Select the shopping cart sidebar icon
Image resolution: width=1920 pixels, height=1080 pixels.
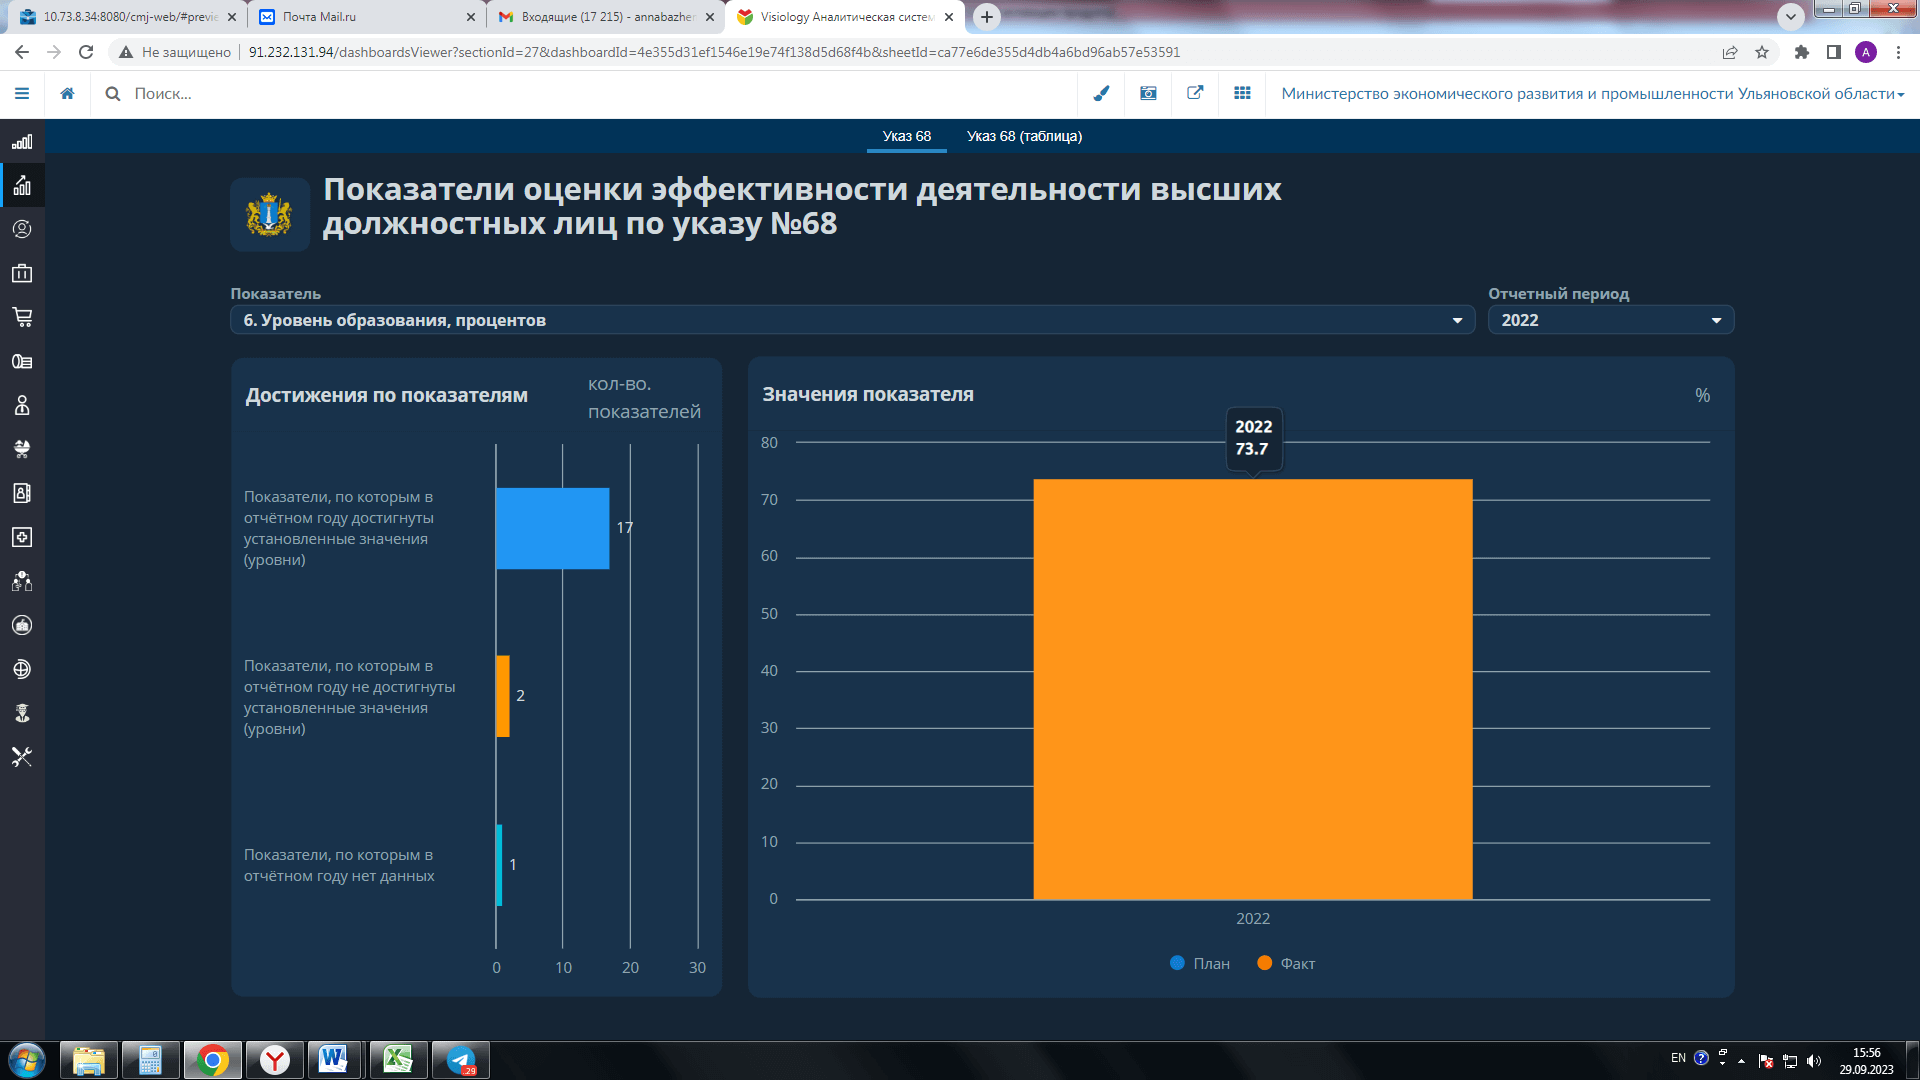[x=22, y=317]
